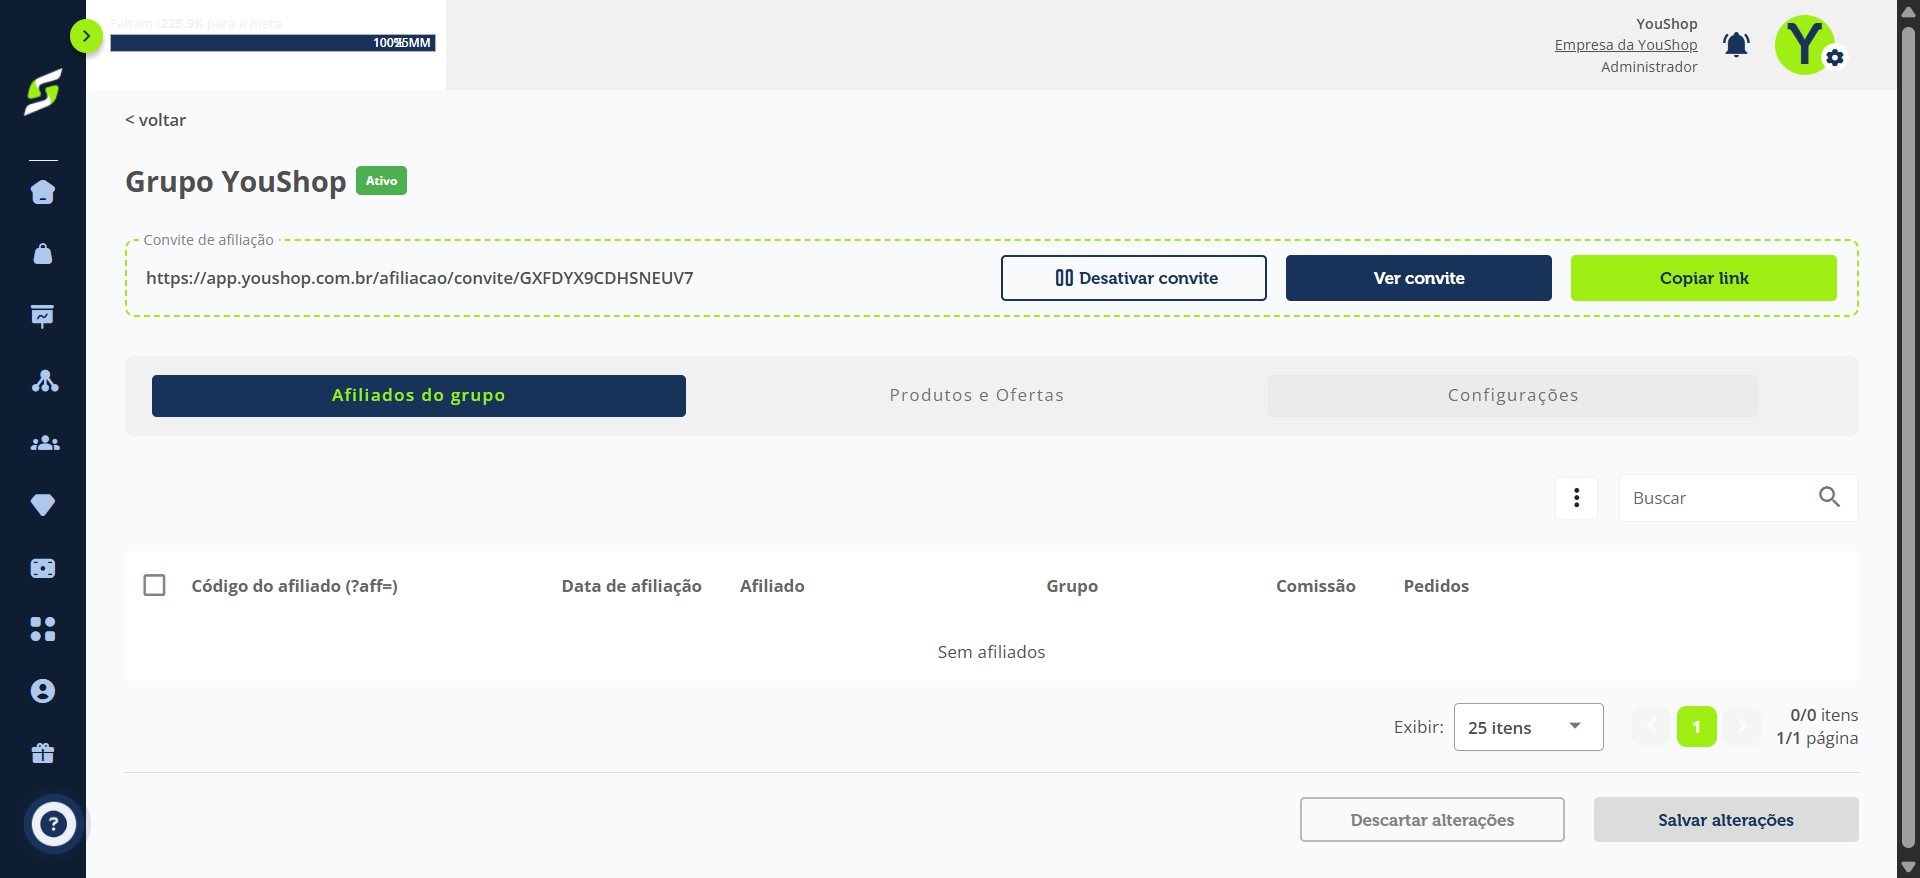Screen dimensions: 1920x878
Task: Click the Sem afiliados empty message
Action: (x=991, y=652)
